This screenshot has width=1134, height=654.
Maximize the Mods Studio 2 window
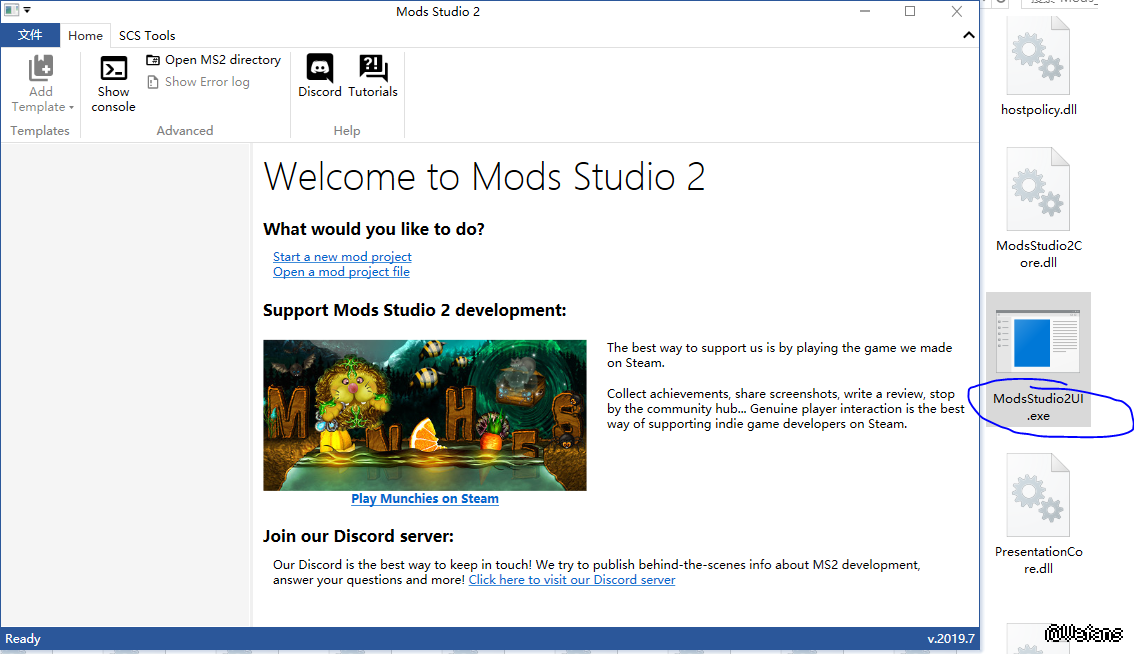click(x=910, y=11)
